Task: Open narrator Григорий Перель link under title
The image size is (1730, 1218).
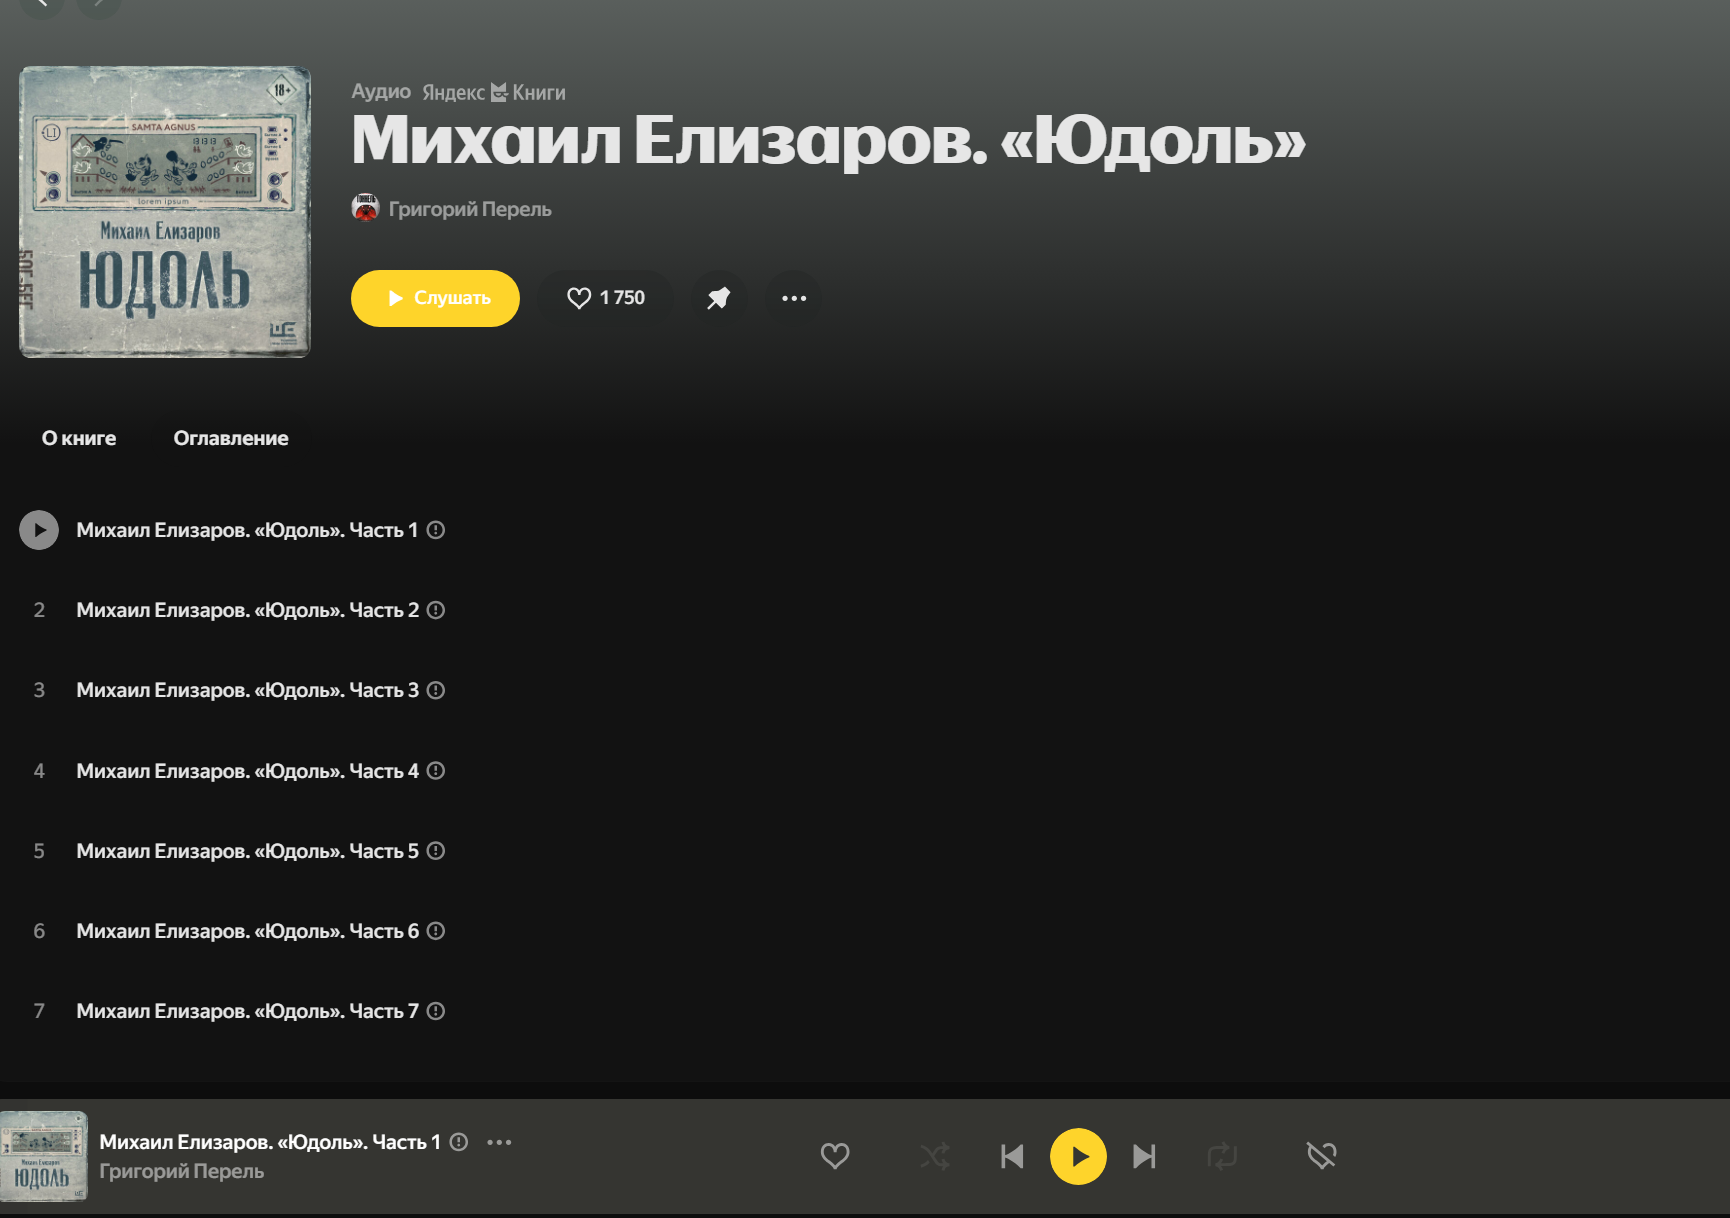Action: (x=470, y=209)
